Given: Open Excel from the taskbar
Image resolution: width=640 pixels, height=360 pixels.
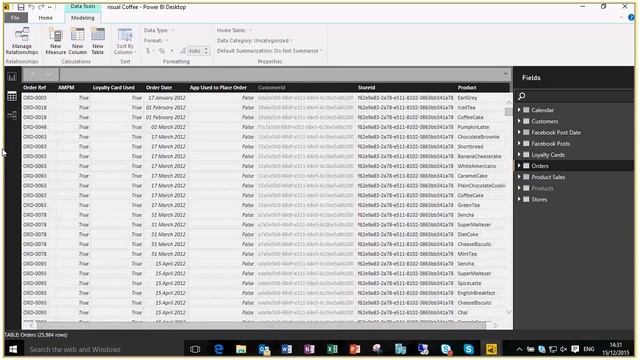Looking at the screenshot, I should [x=332, y=349].
